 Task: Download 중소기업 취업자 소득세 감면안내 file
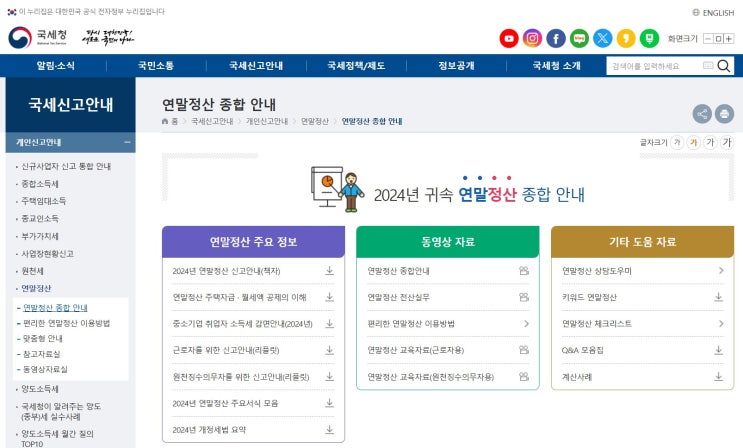click(329, 324)
